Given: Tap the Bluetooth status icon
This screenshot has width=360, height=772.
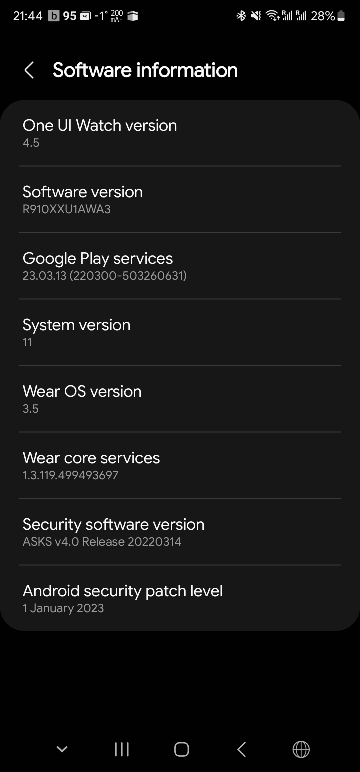Looking at the screenshot, I should click(x=241, y=16).
